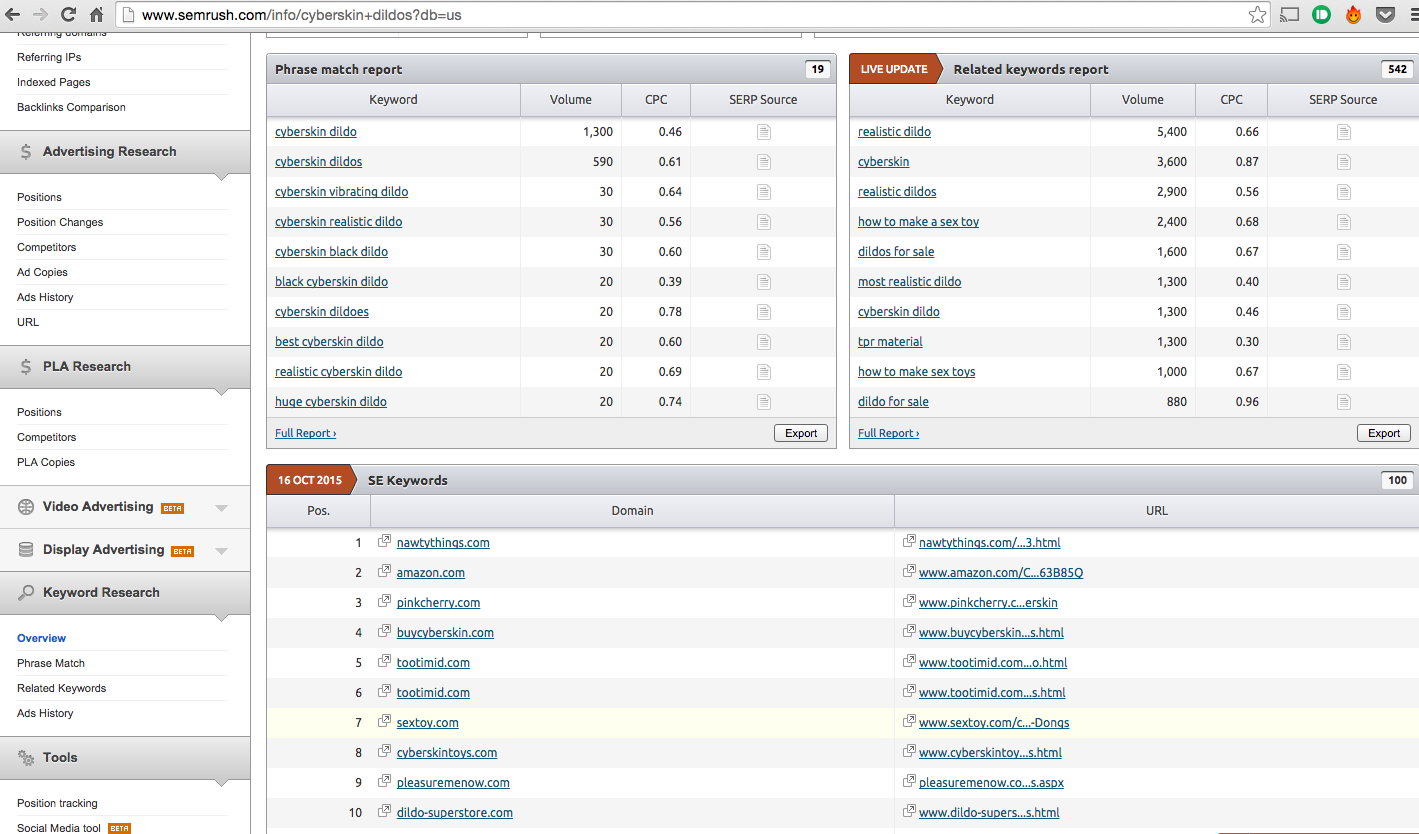Open Related Keywords in the sidebar
Image resolution: width=1419 pixels, height=834 pixels.
click(61, 688)
